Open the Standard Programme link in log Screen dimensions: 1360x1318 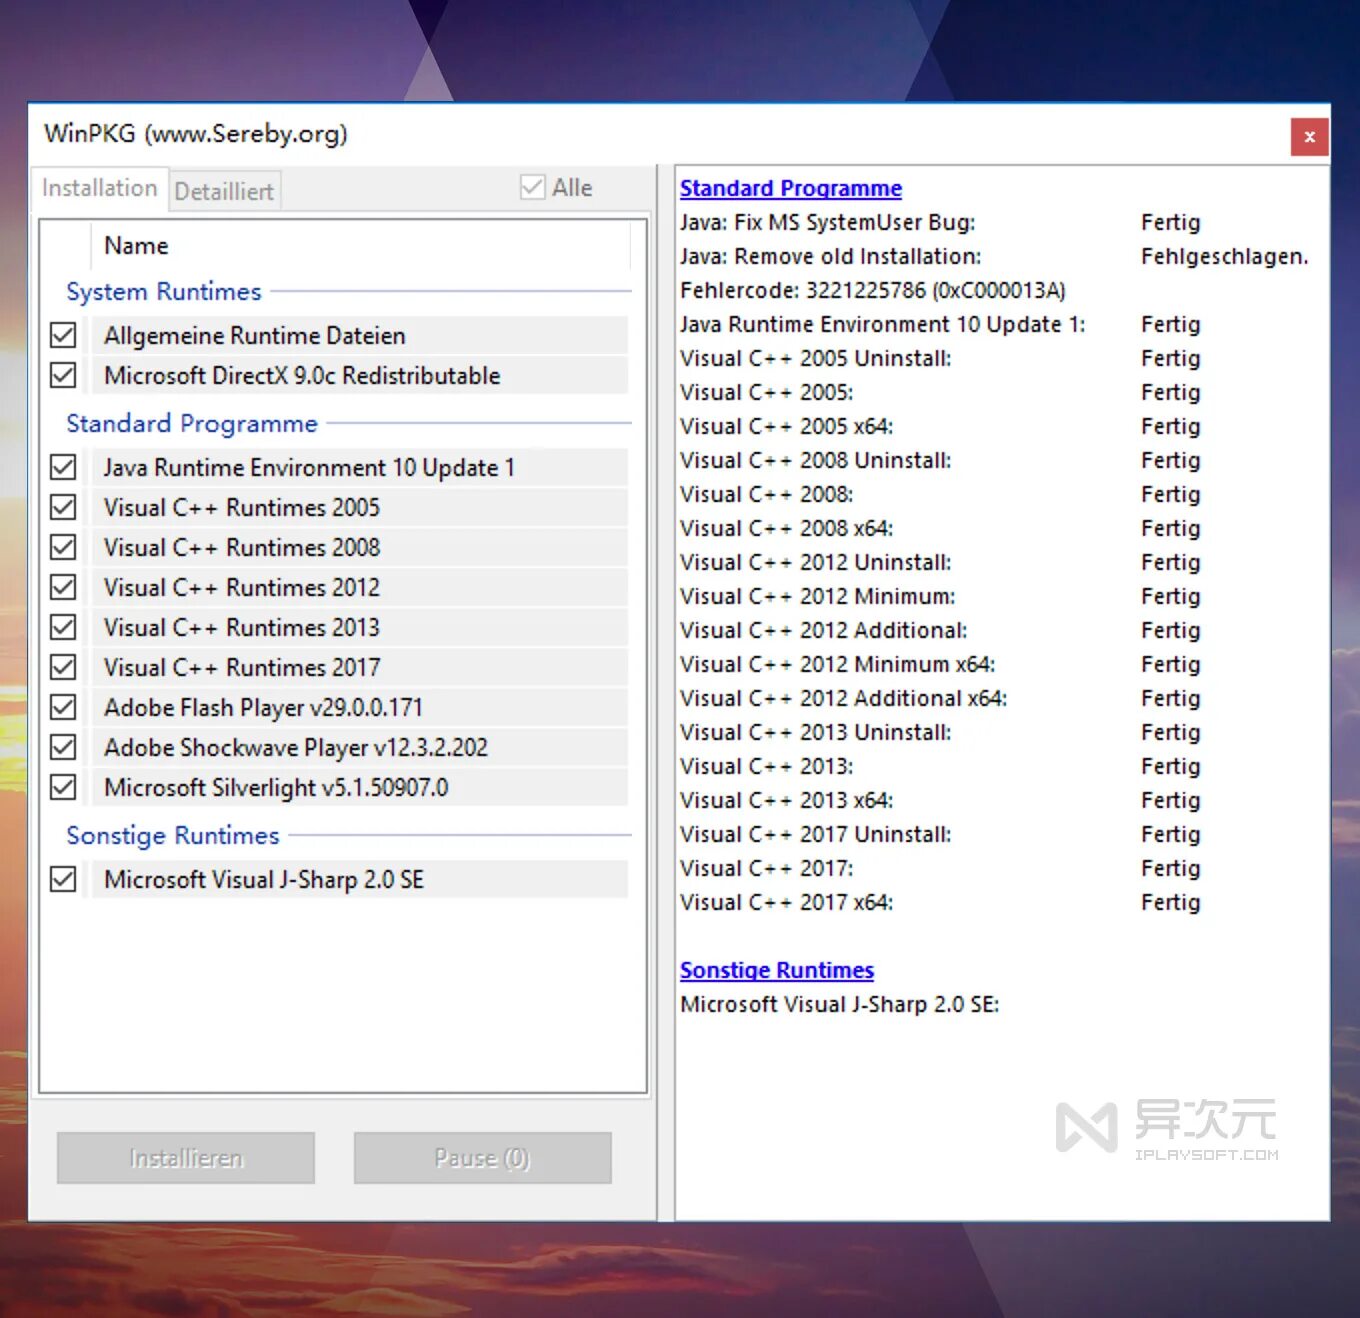point(791,188)
